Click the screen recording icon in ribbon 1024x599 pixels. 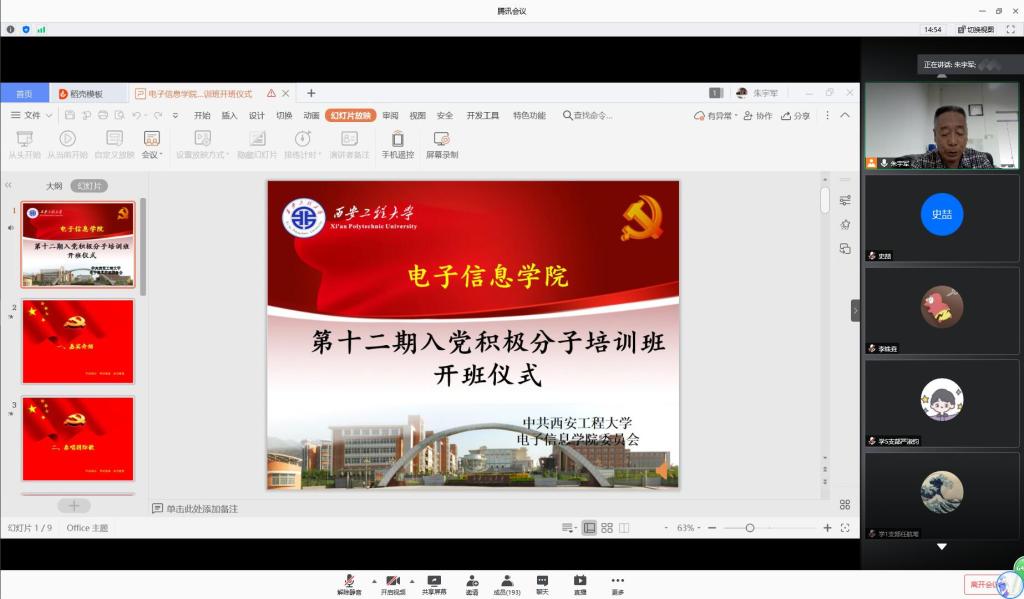441,144
